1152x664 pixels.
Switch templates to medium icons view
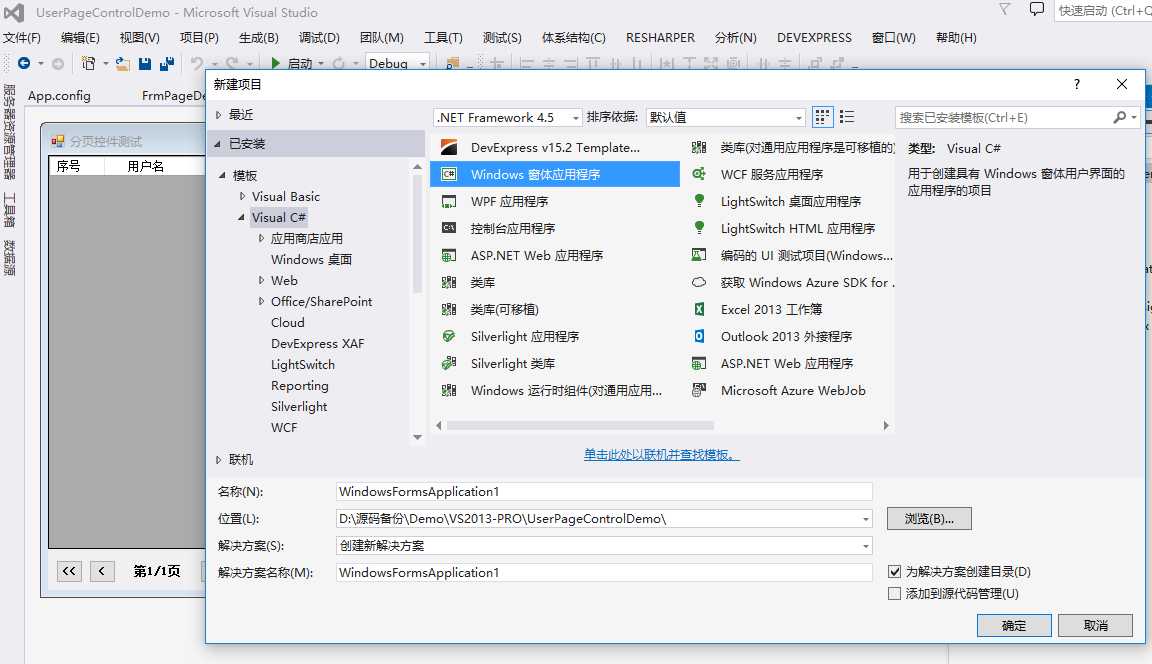822,117
